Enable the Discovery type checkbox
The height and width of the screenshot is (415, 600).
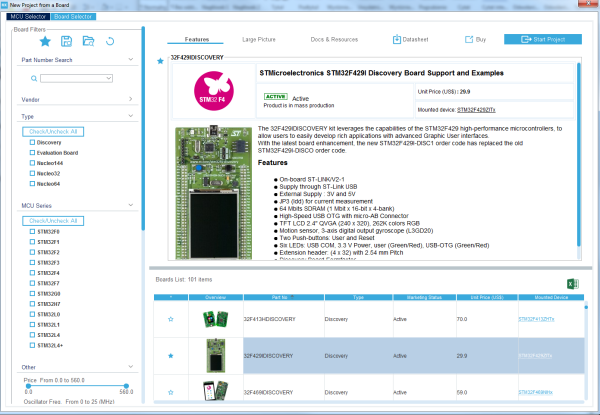pos(32,142)
